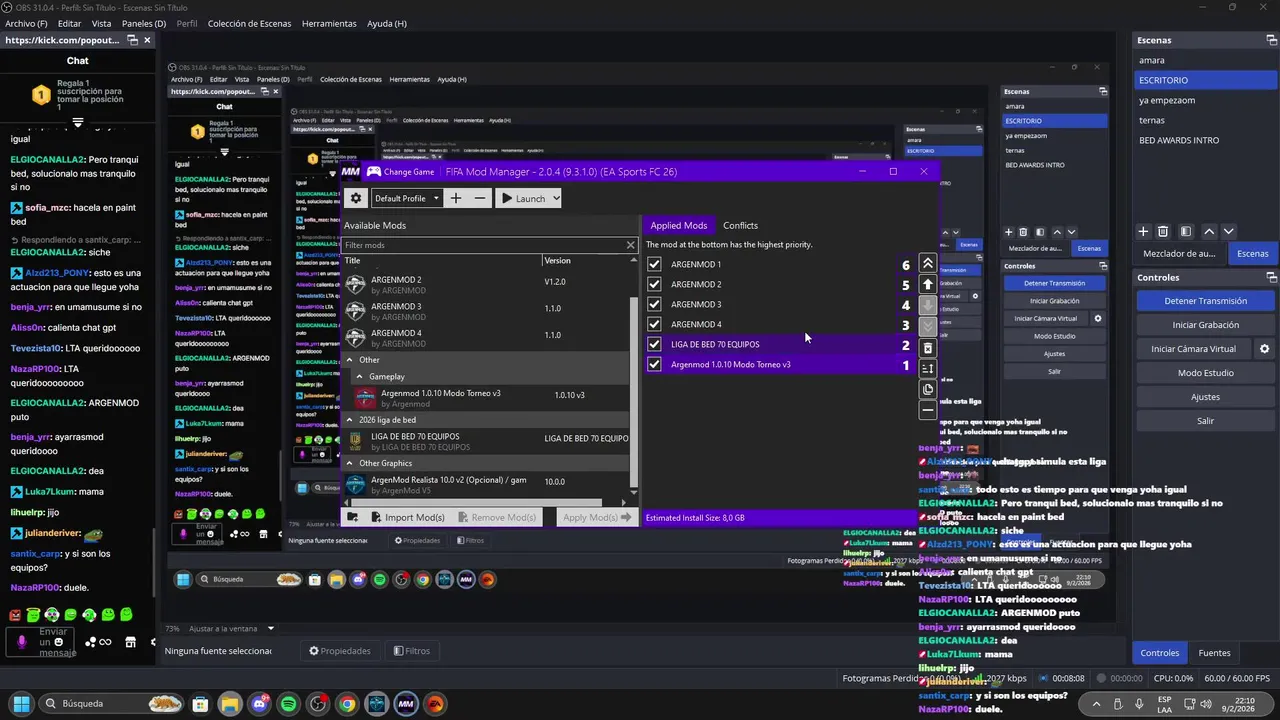Click mods folder icon beside Import Mod(s)
The height and width of the screenshot is (720, 1280).
click(x=352, y=517)
